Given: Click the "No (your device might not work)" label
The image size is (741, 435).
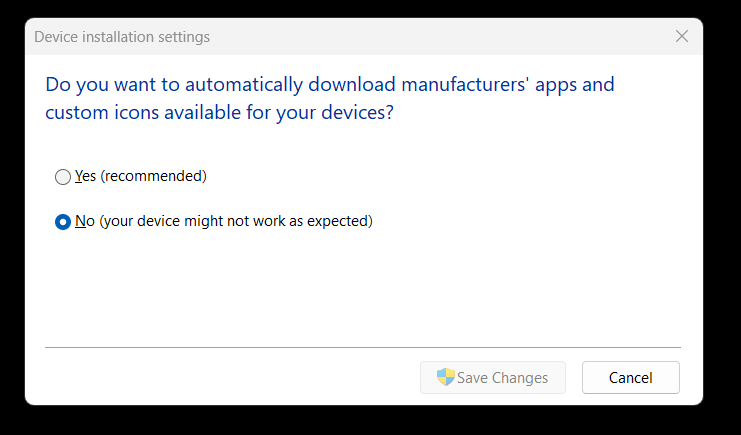Looking at the screenshot, I should [x=223, y=221].
